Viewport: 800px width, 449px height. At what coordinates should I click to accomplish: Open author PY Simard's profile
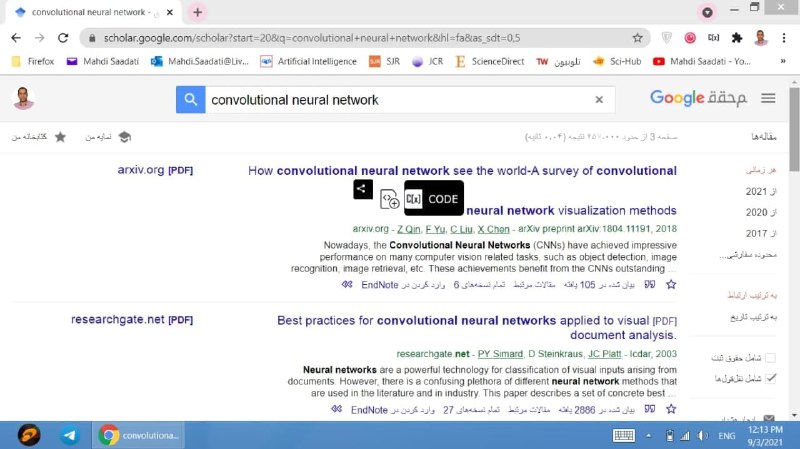click(x=500, y=354)
